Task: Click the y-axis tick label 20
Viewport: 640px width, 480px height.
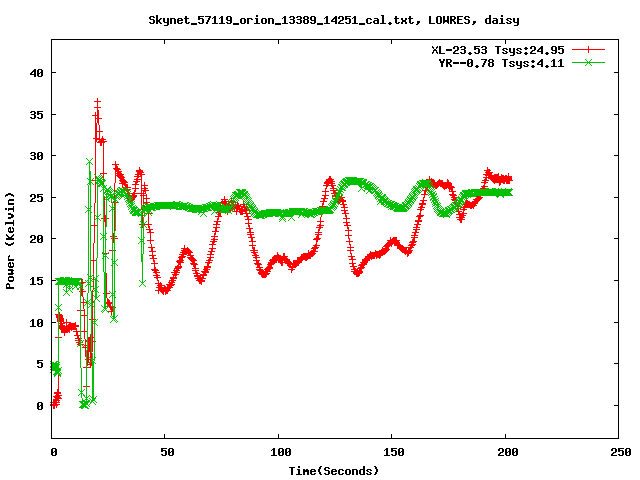Action: pos(36,239)
